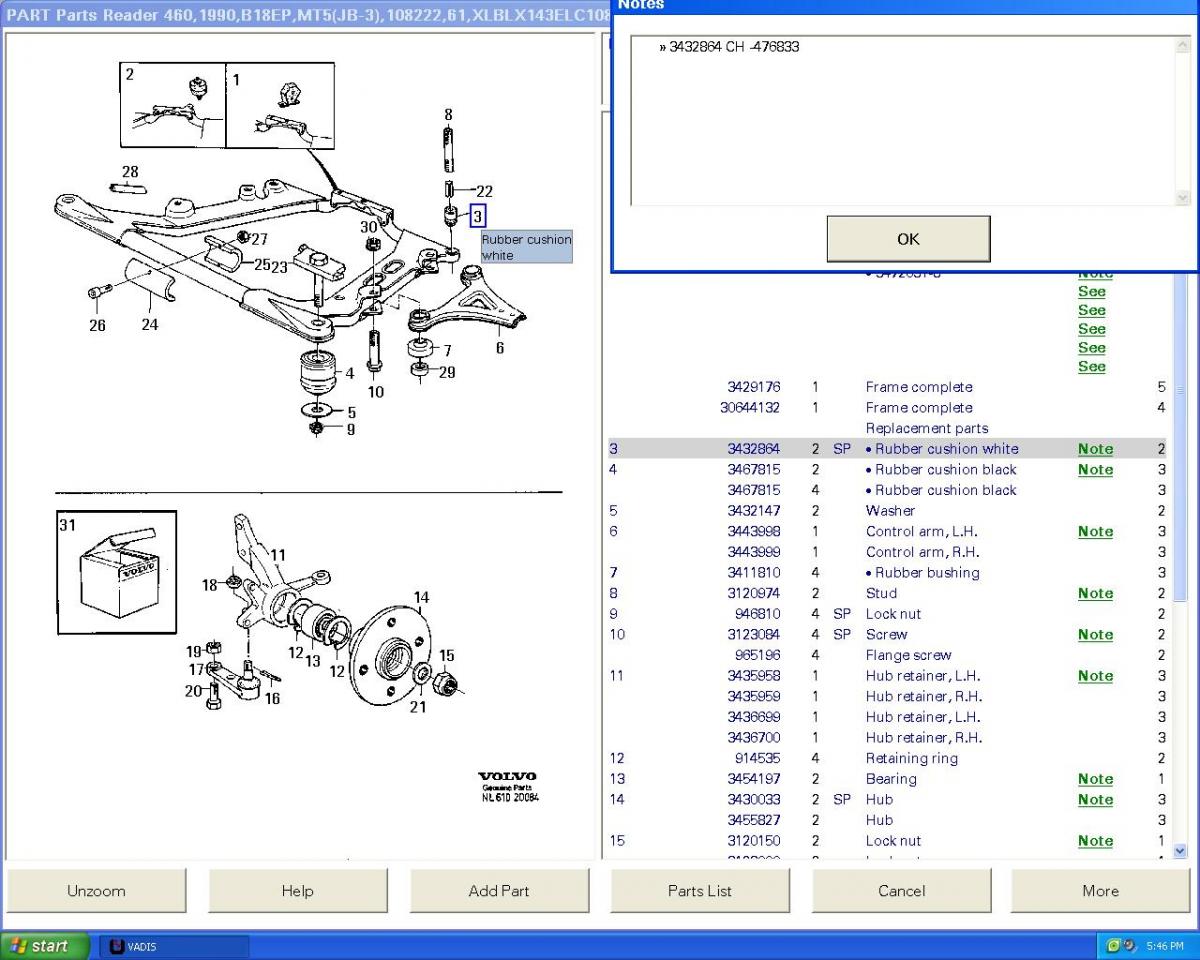
Task: Open the Note link for Control arm, L.H.
Action: pos(1095,532)
